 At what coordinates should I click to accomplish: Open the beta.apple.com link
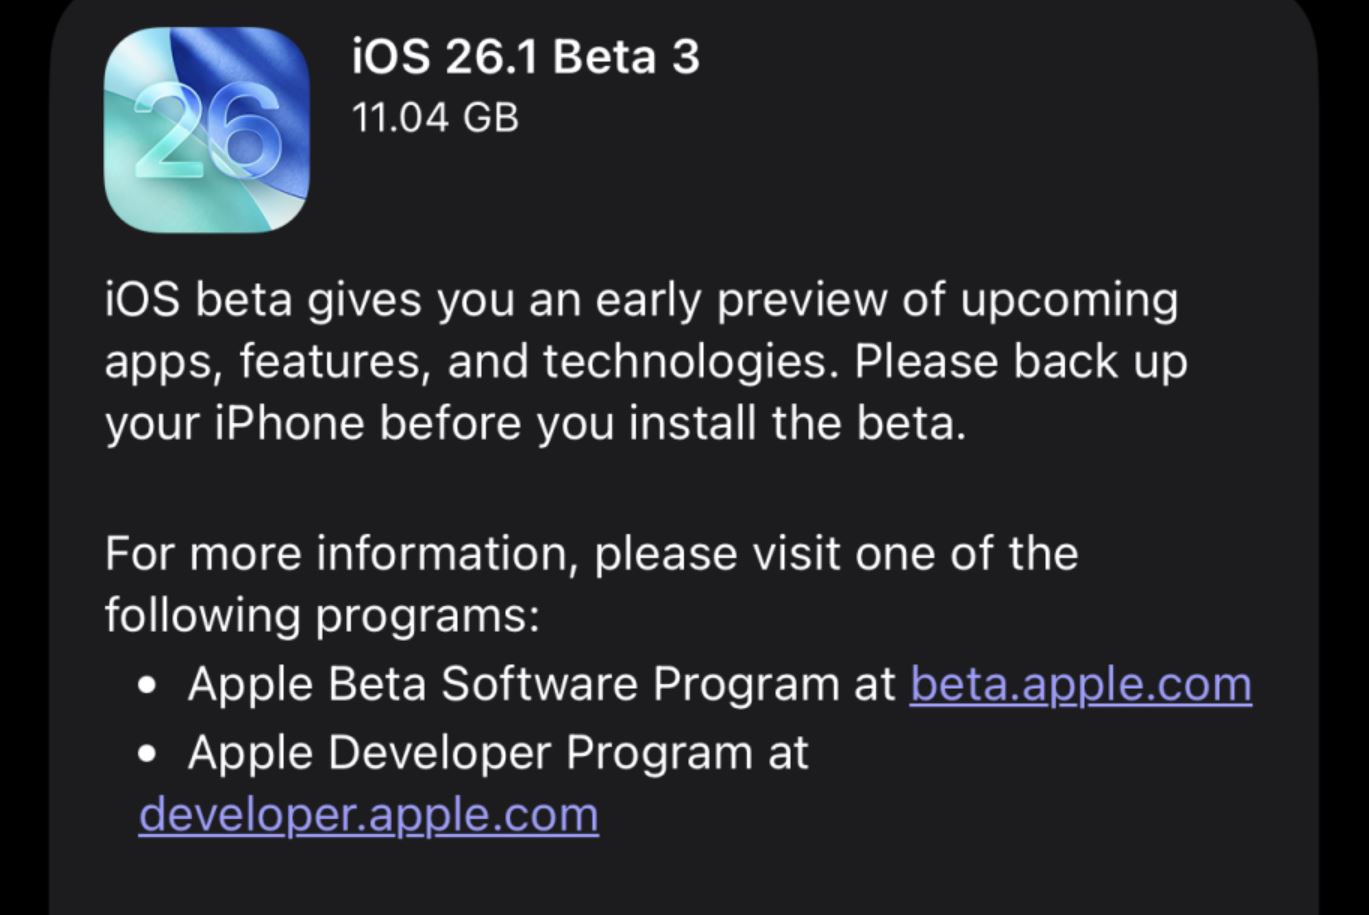pyautogui.click(x=1080, y=685)
